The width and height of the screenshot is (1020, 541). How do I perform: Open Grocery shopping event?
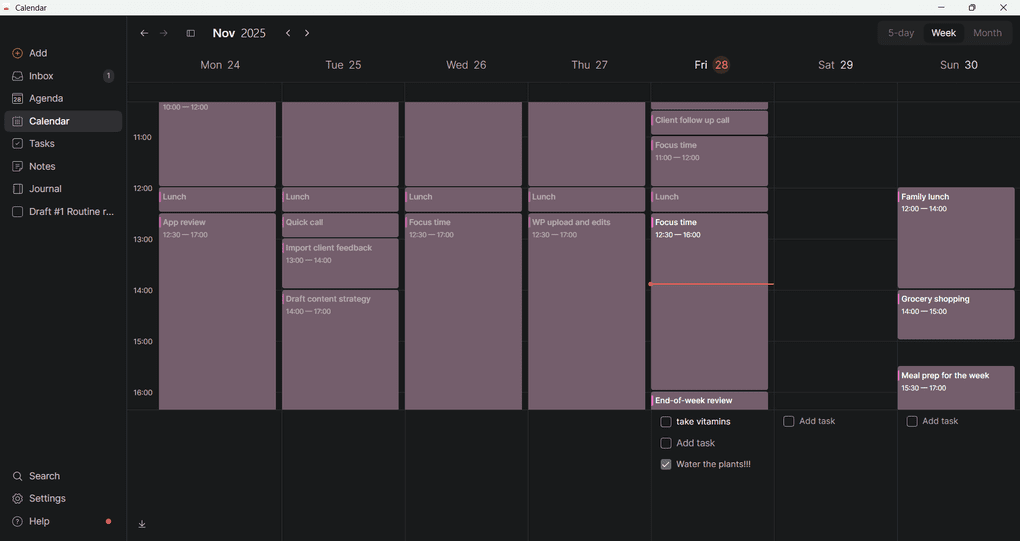point(956,315)
